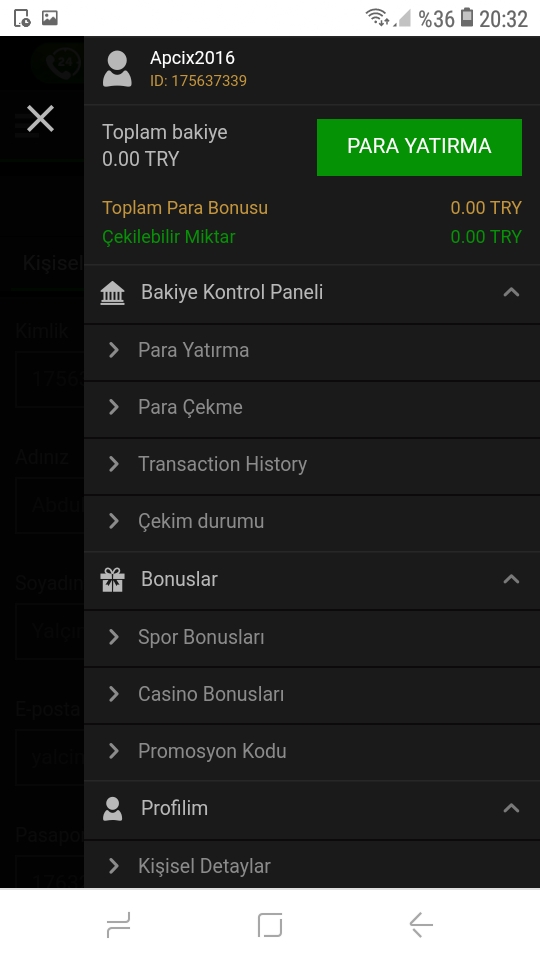
Task: Tap the gift box icon beside Bonuslar
Action: pyautogui.click(x=113, y=580)
